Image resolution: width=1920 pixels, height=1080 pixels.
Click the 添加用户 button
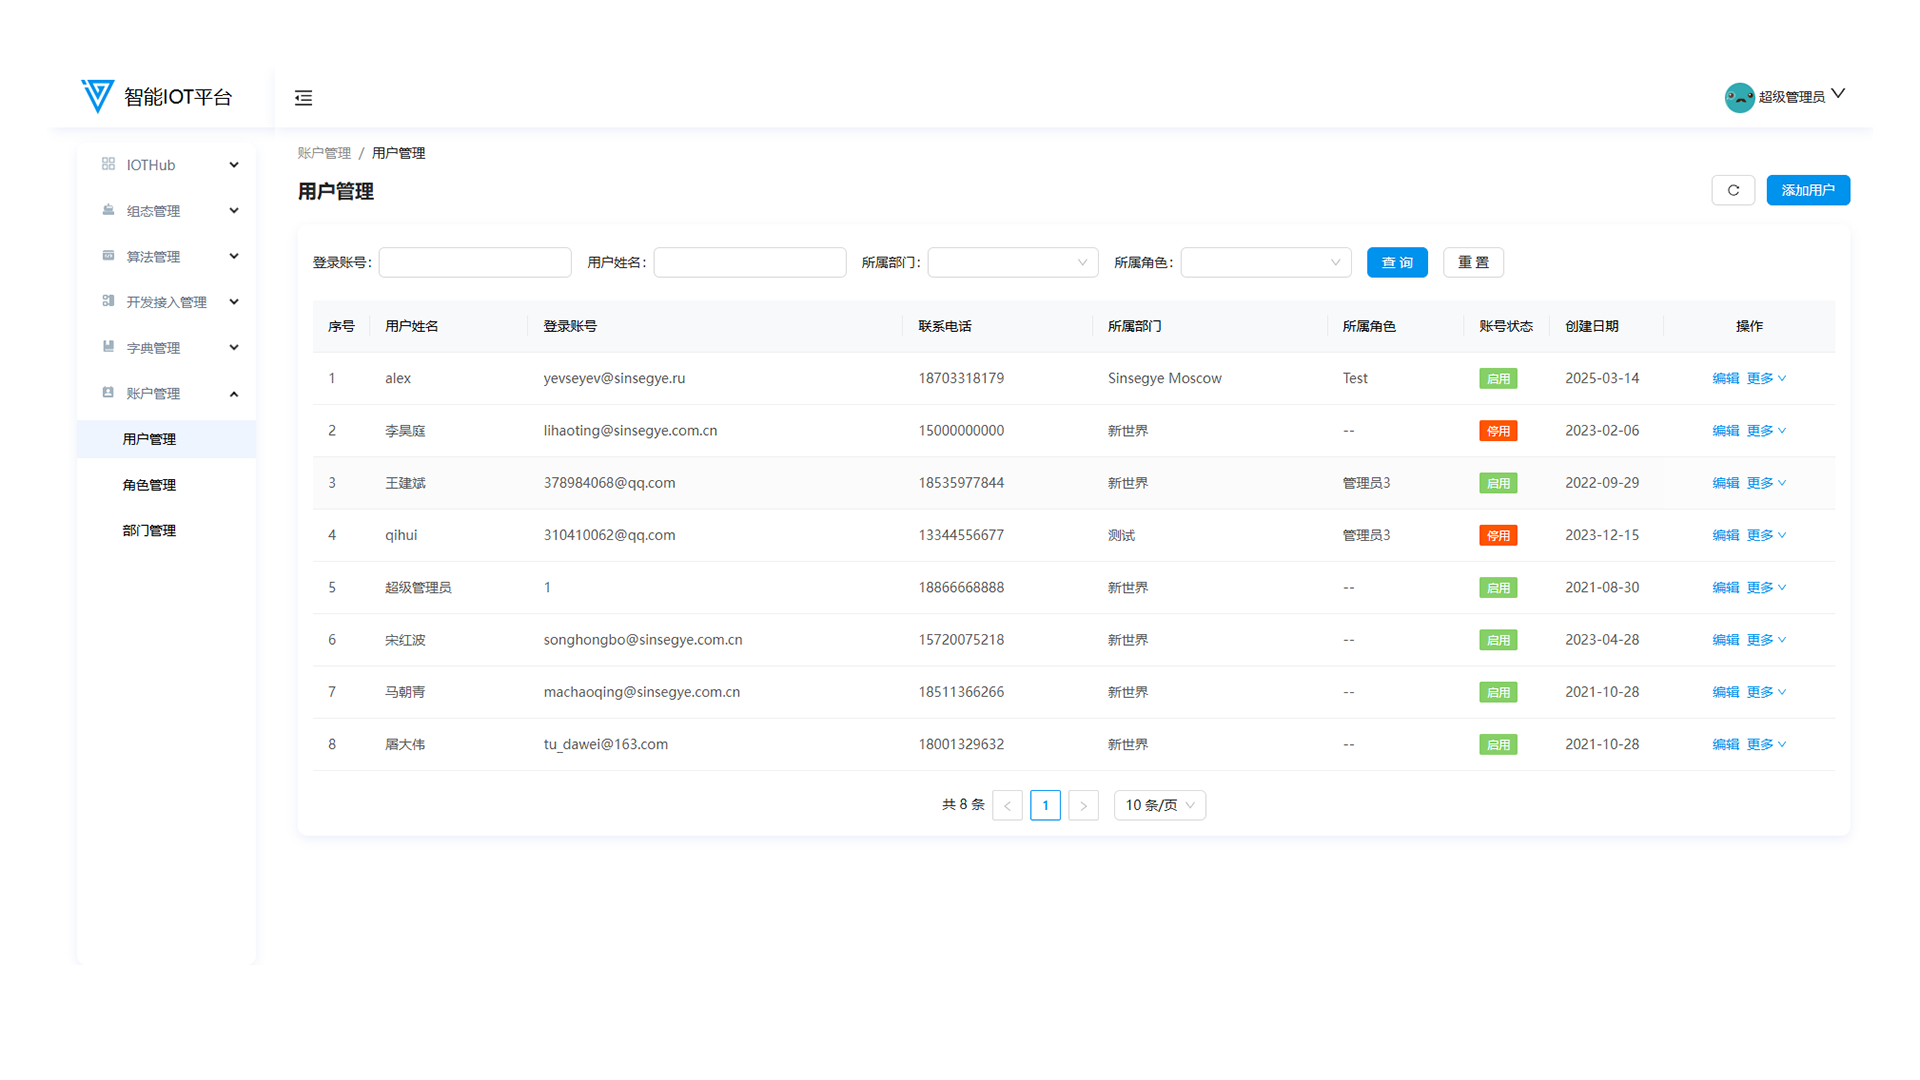1807,190
